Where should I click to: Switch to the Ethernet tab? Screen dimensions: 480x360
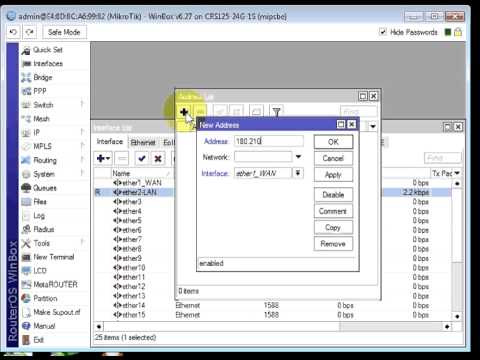point(143,143)
